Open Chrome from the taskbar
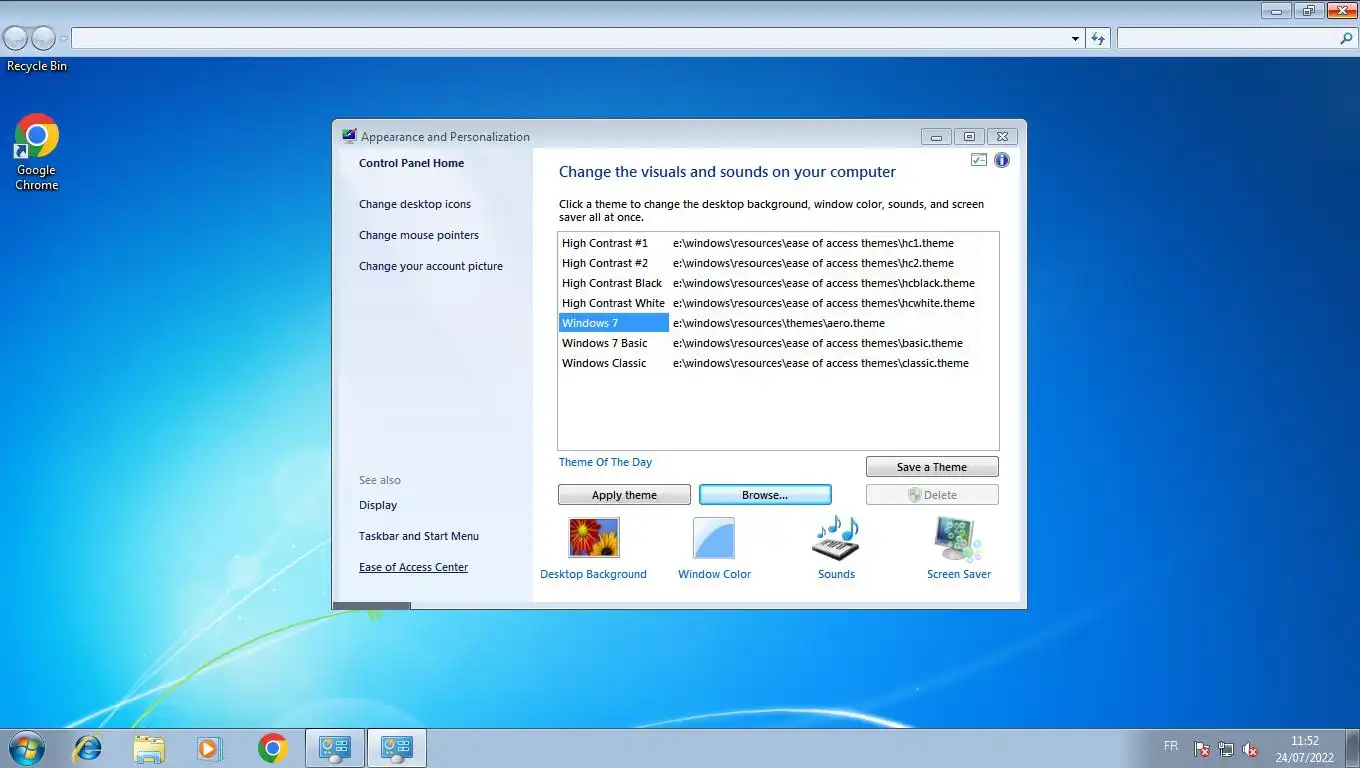Image resolution: width=1360 pixels, height=768 pixels. click(272, 748)
